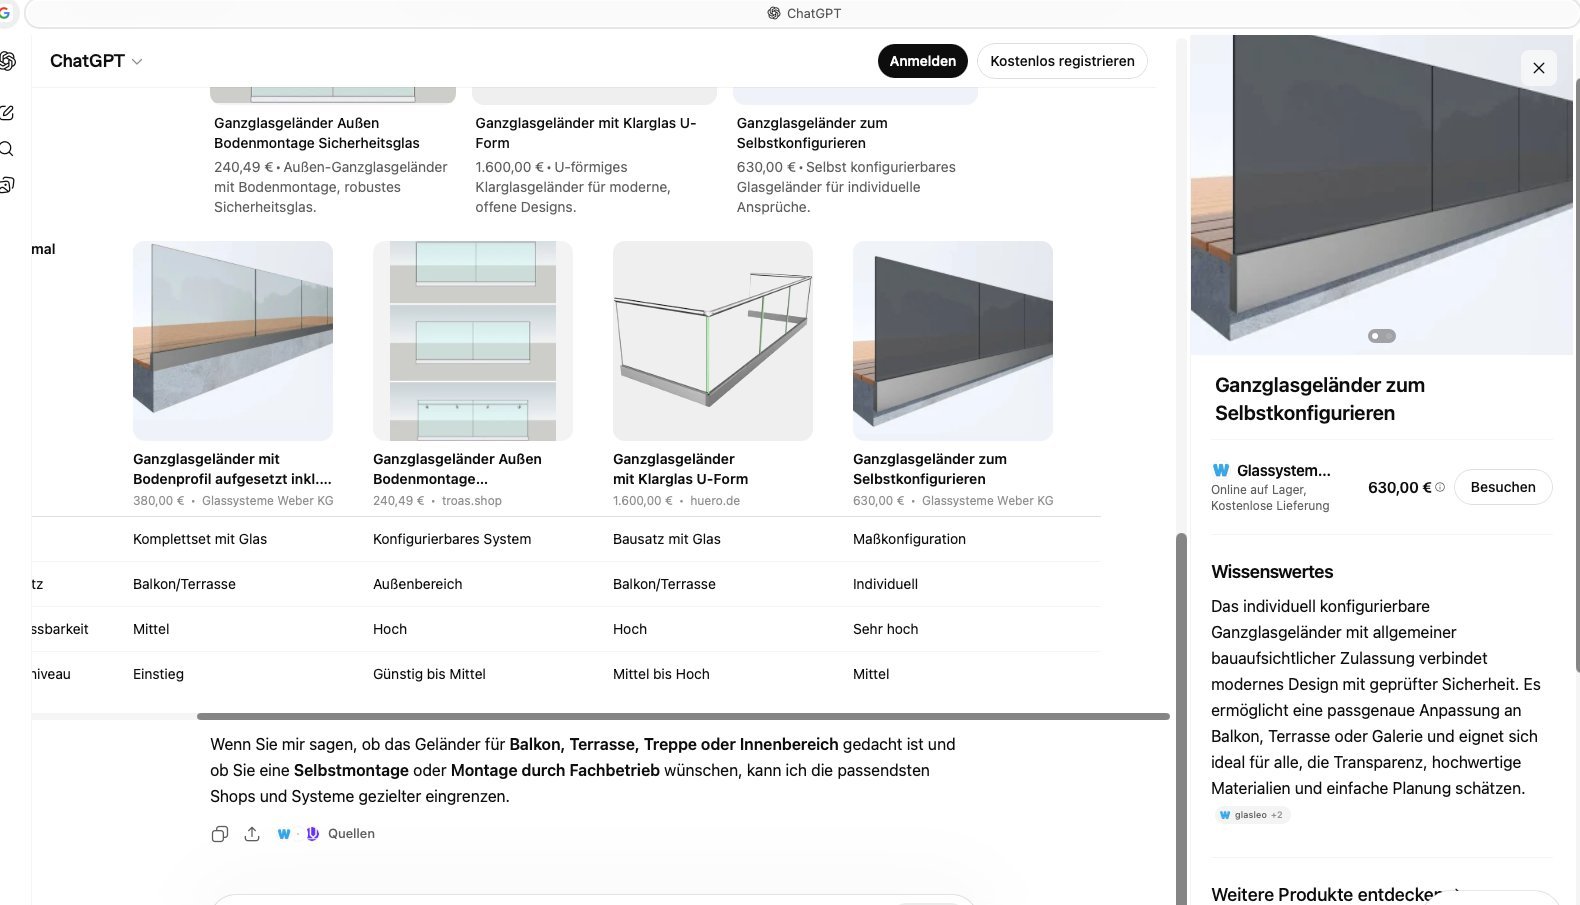This screenshot has height=905, width=1580.
Task: Select the 'Konfigurierbares System' cell
Action: point(452,539)
